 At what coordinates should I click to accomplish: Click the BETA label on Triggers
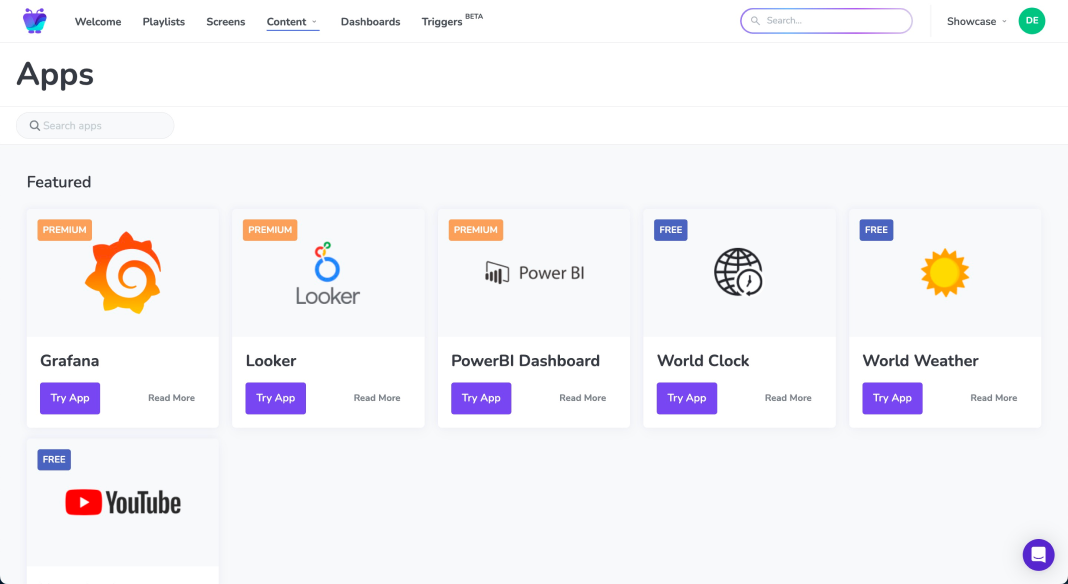tap(475, 15)
